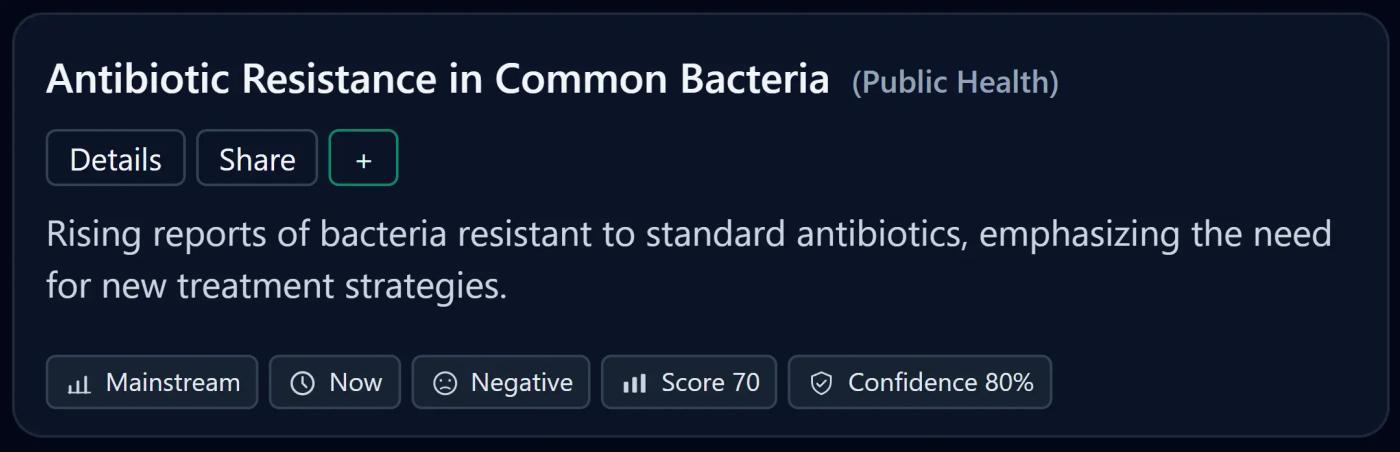Image resolution: width=1400 pixels, height=452 pixels.
Task: Open the Antibiotic Resistance in Common Bacteria title
Action: pos(438,79)
